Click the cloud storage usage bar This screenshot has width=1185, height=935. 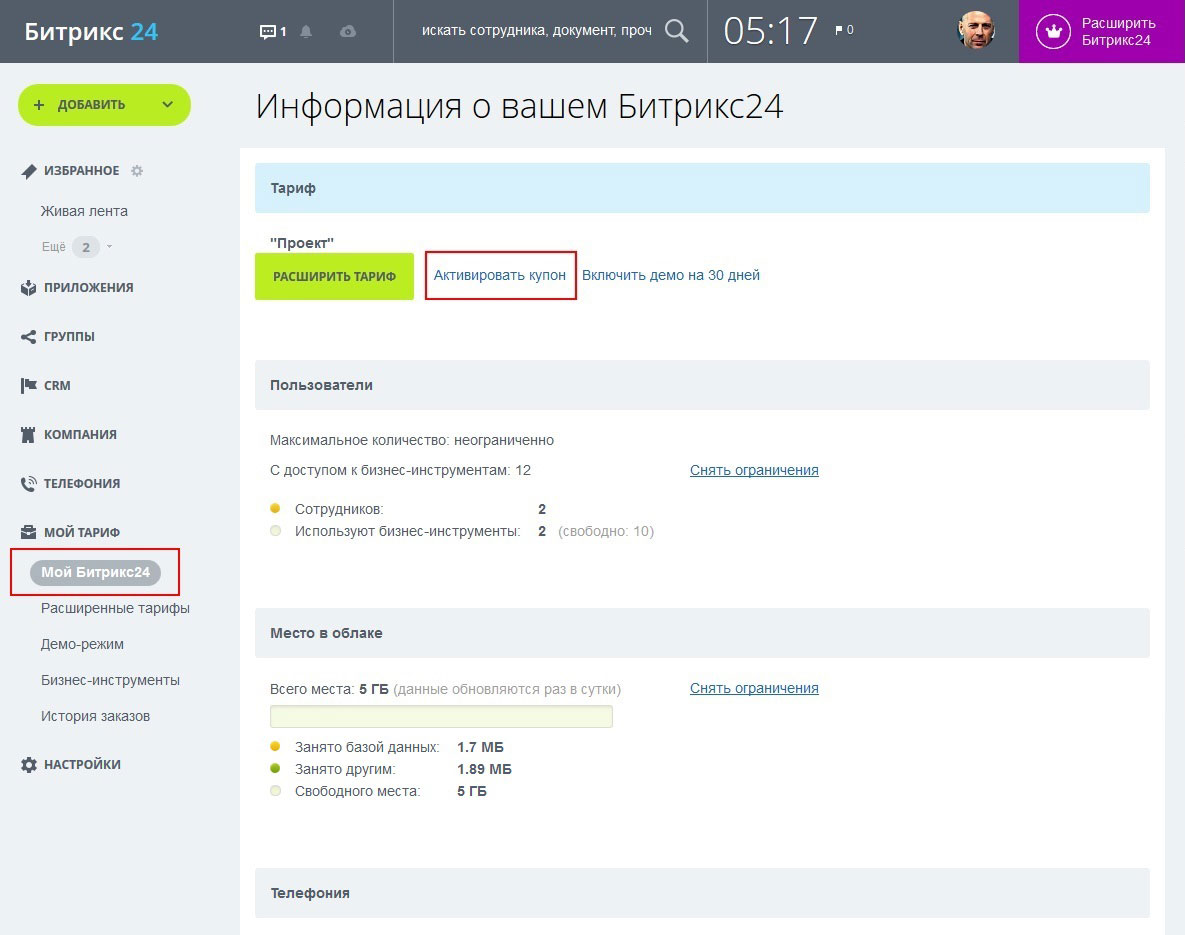coord(441,717)
